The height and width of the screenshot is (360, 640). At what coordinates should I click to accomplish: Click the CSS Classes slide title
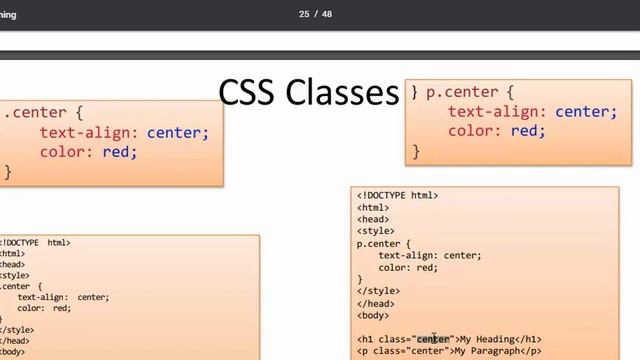point(309,92)
